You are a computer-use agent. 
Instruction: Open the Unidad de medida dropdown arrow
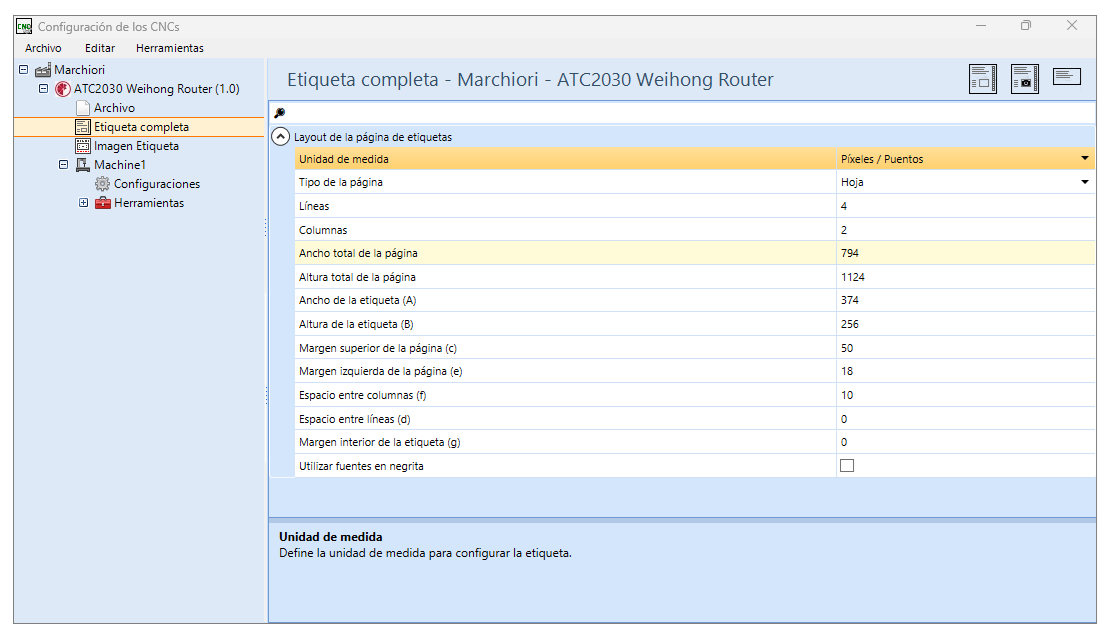tap(1084, 159)
